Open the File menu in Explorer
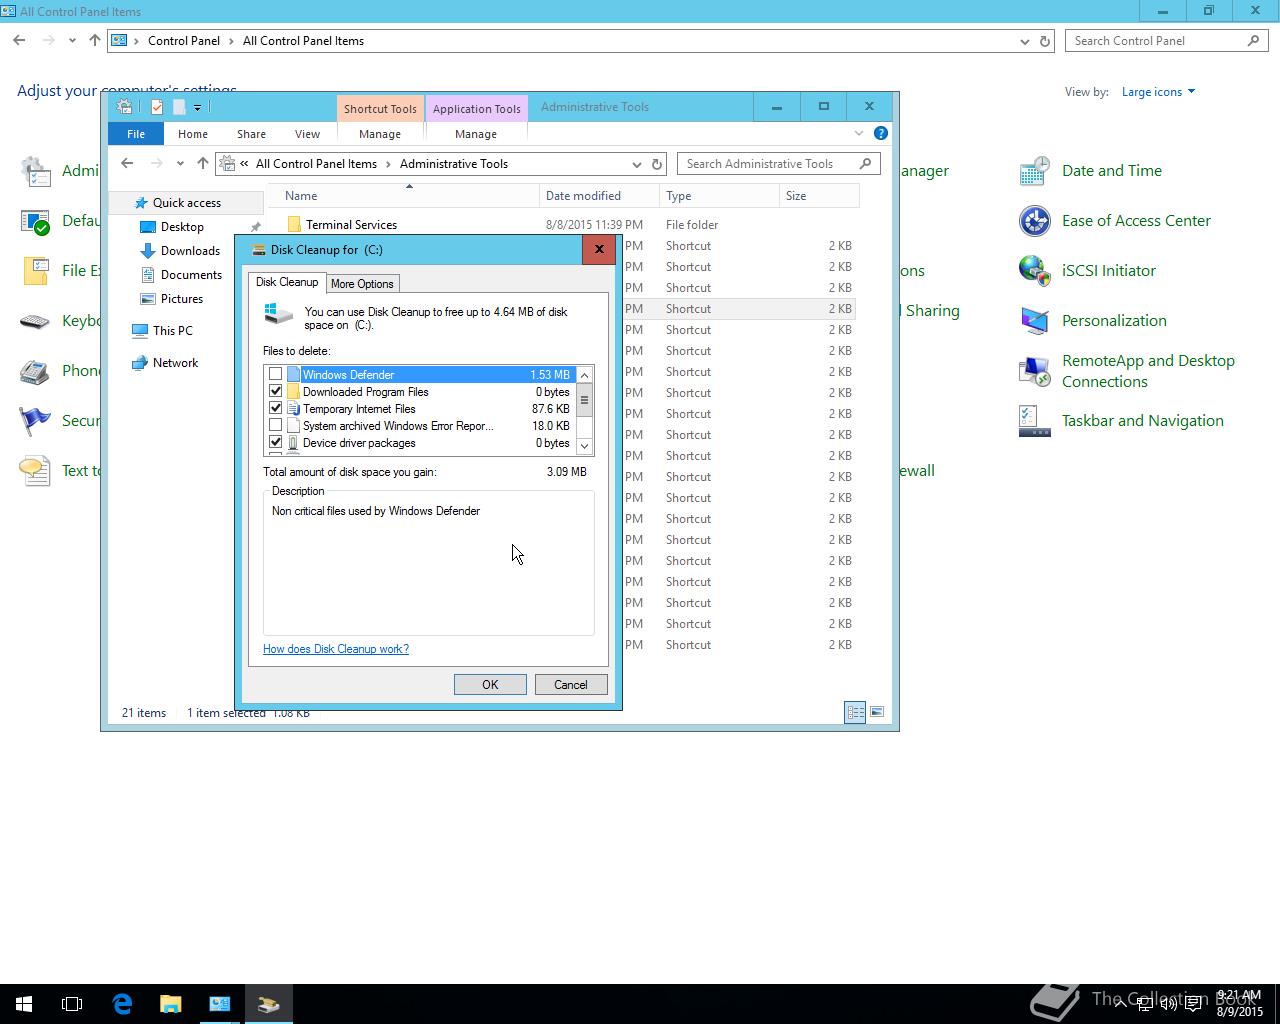Screen dimensions: 1280x1024 pyautogui.click(x=136, y=134)
